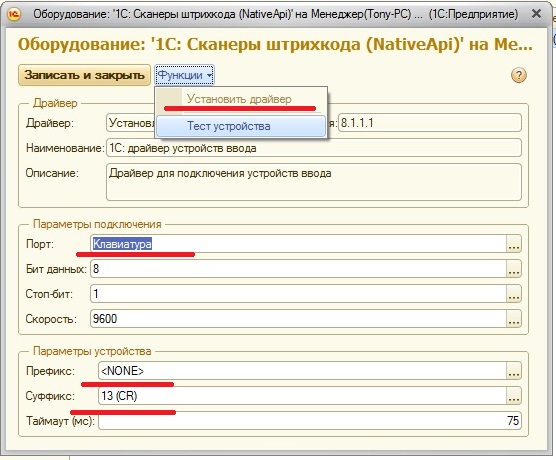Screen dimensions: 556x460
Task: Open speed ellipsis button
Action: coord(514,318)
